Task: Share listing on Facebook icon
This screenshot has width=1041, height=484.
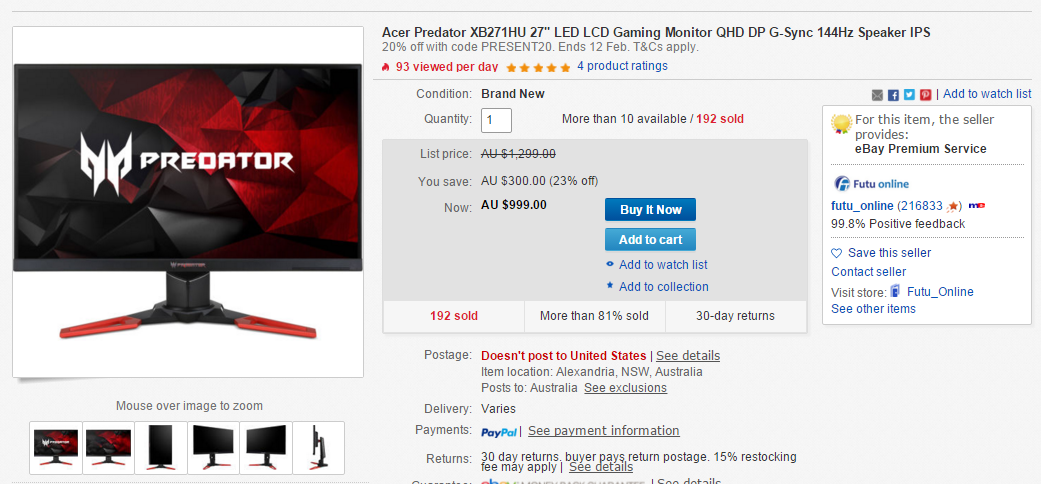Action: [x=893, y=95]
